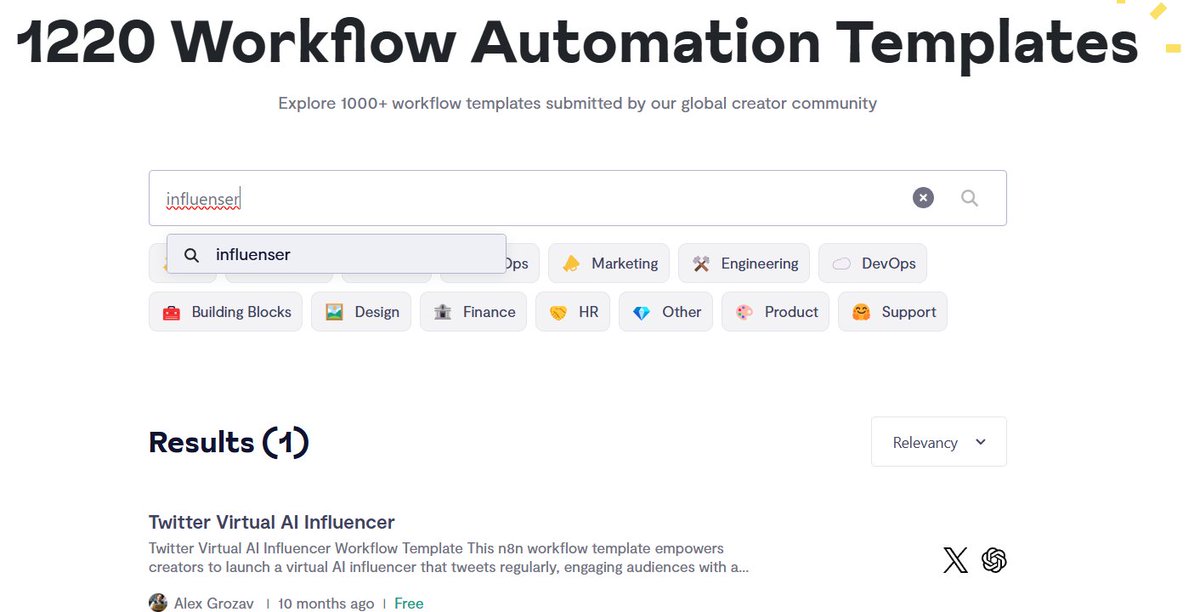The image size is (1200, 612).
Task: Click Alex Grozav's avatar
Action: (158, 603)
